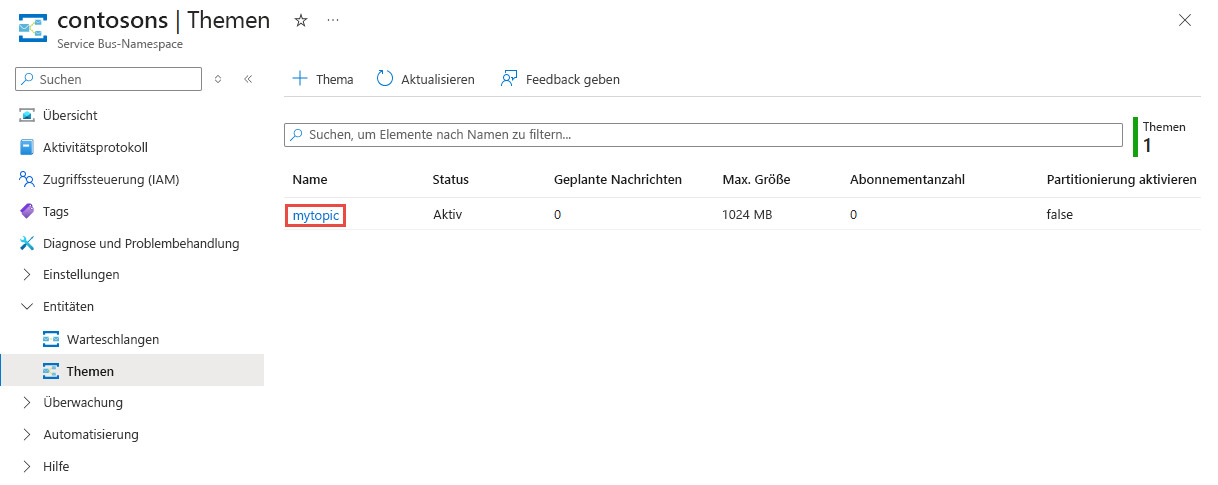Expand the Hilfe section
Screen dimensions: 1218x485
click(x=27, y=467)
